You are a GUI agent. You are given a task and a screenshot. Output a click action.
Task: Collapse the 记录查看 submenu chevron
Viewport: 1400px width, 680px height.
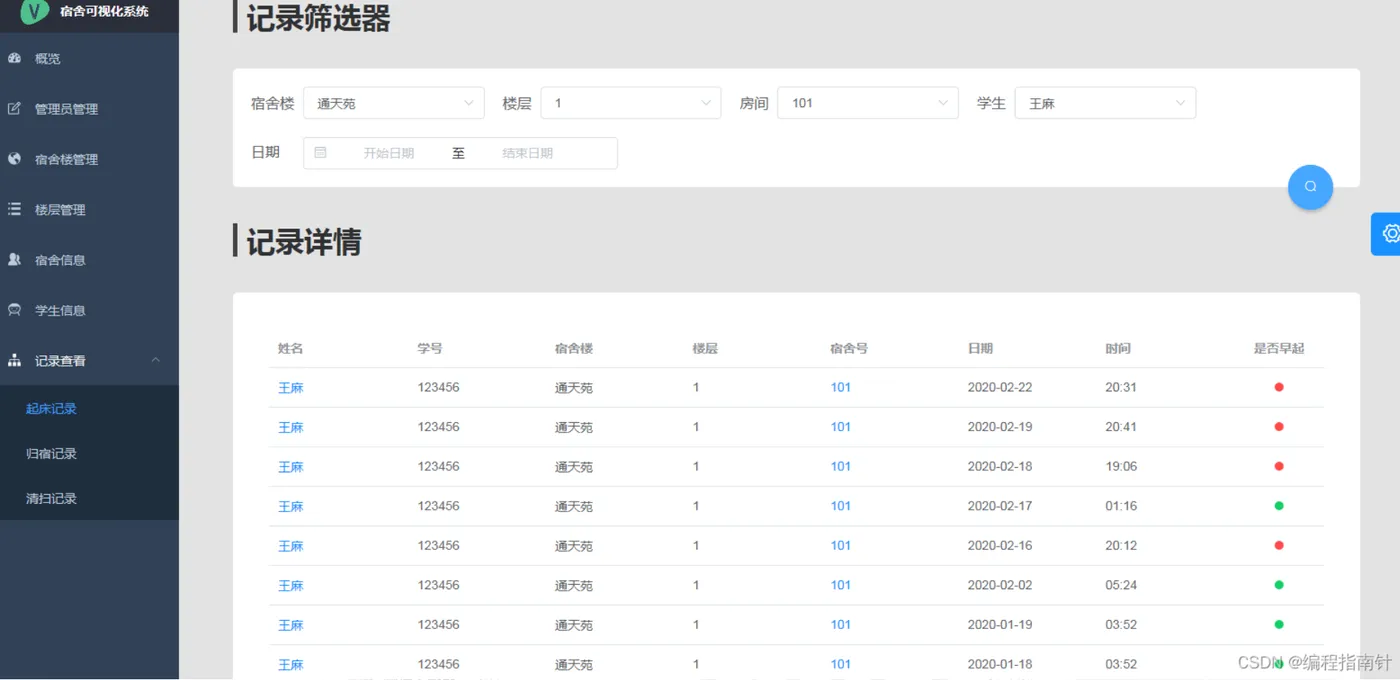click(x=156, y=360)
